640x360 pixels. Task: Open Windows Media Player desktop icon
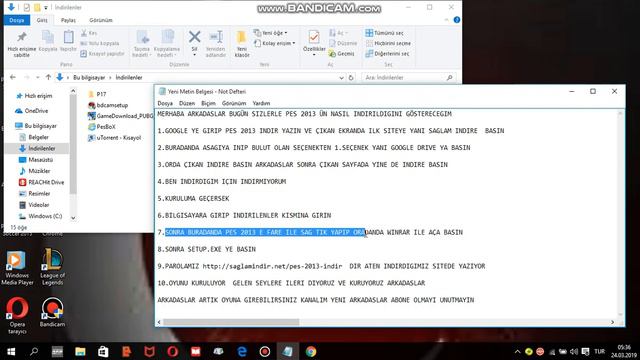17,267
